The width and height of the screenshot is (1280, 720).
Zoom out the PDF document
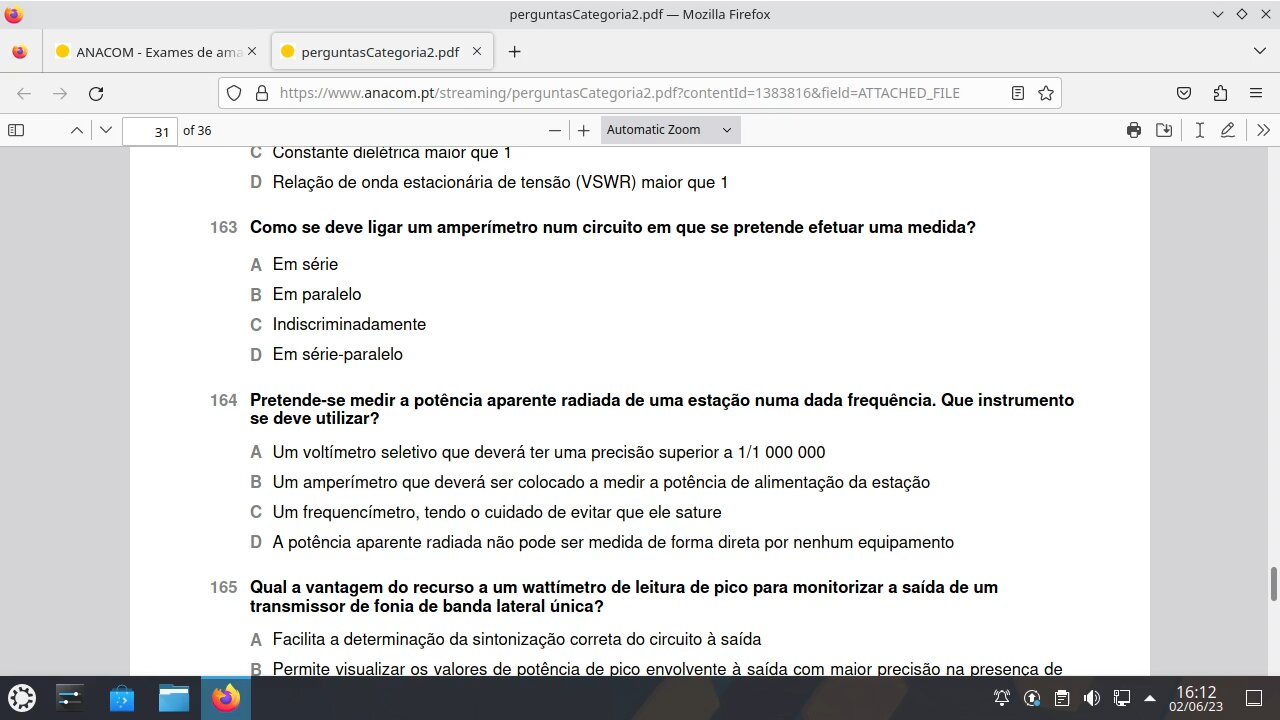[x=555, y=130]
